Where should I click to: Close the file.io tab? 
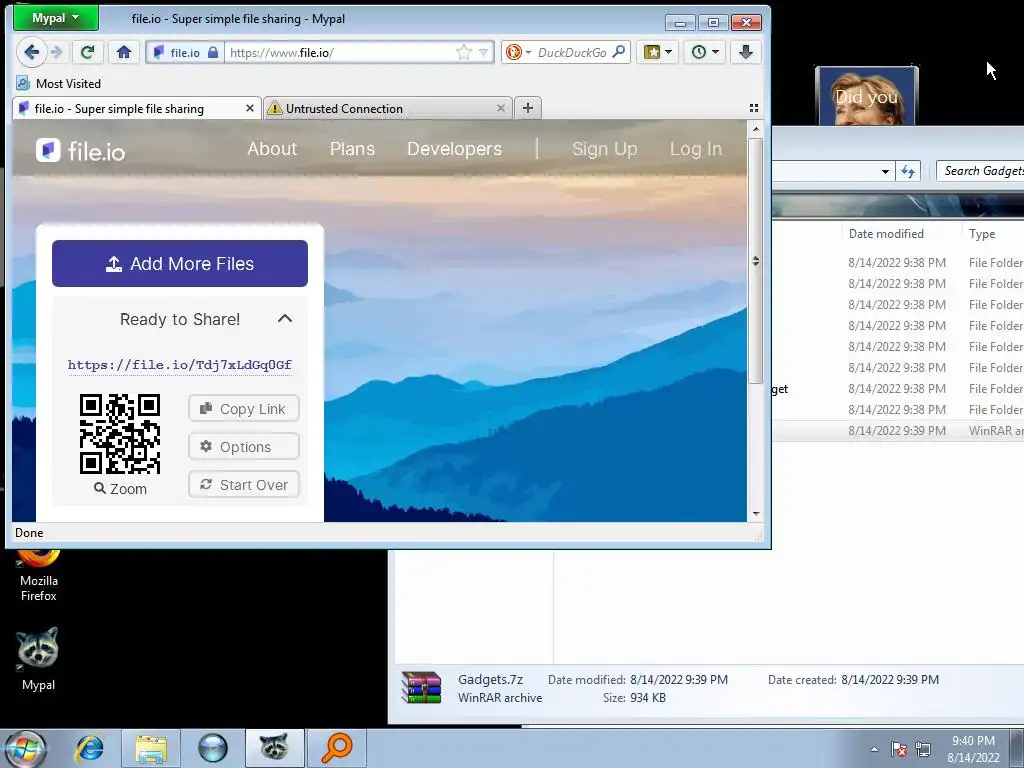249,108
